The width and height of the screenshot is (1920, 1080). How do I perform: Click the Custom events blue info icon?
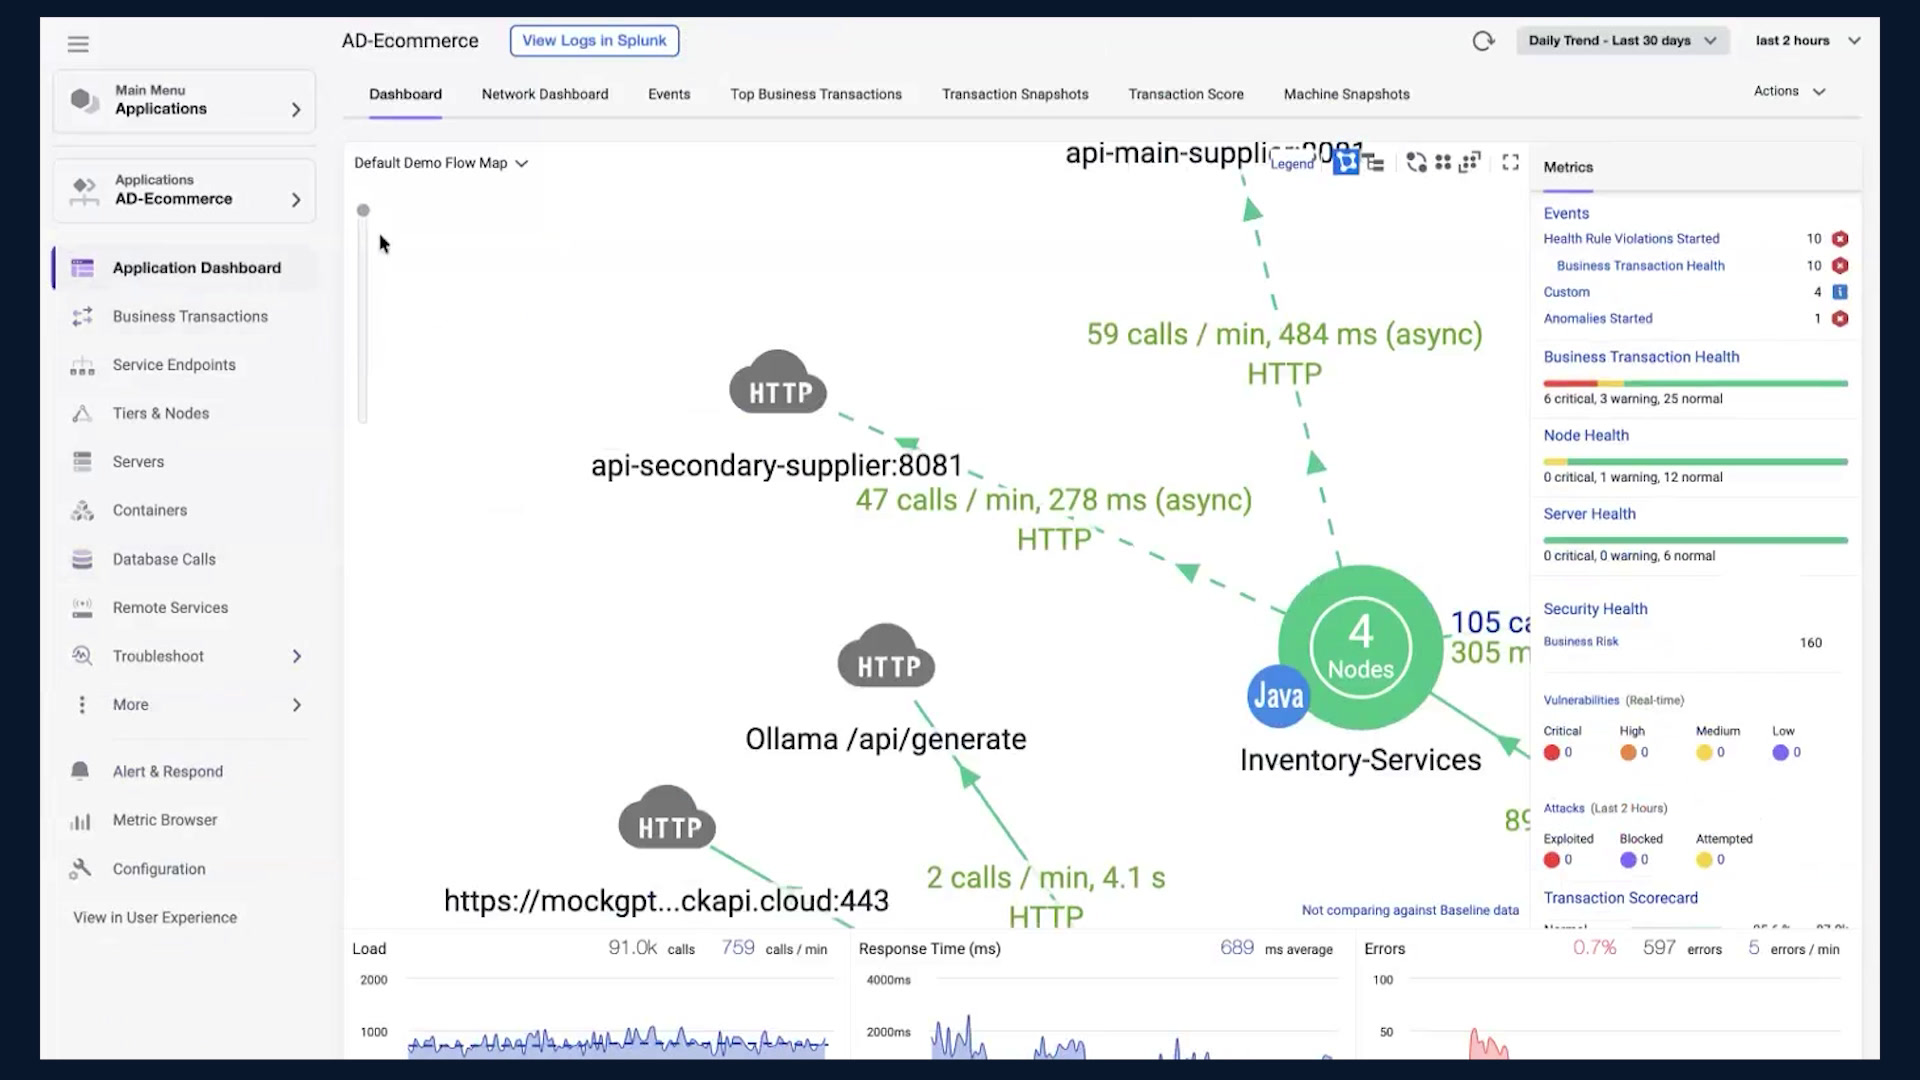pyautogui.click(x=1840, y=292)
